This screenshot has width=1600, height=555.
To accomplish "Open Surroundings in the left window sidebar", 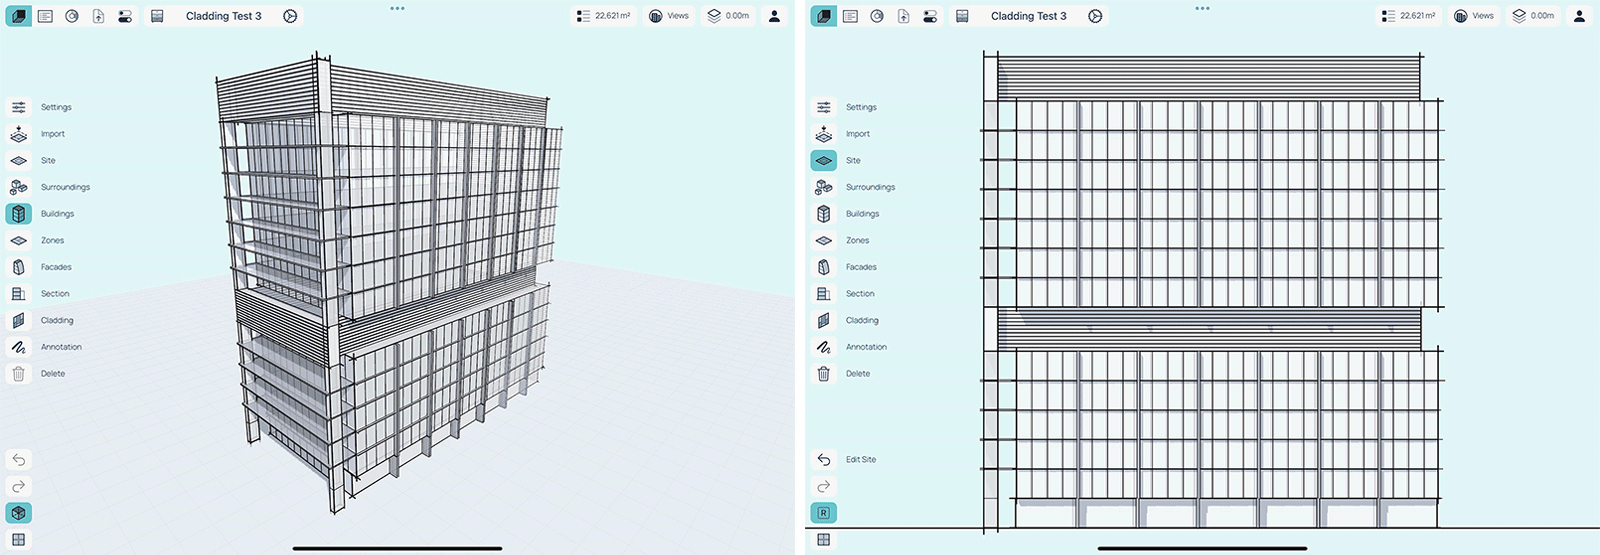I will pos(19,187).
